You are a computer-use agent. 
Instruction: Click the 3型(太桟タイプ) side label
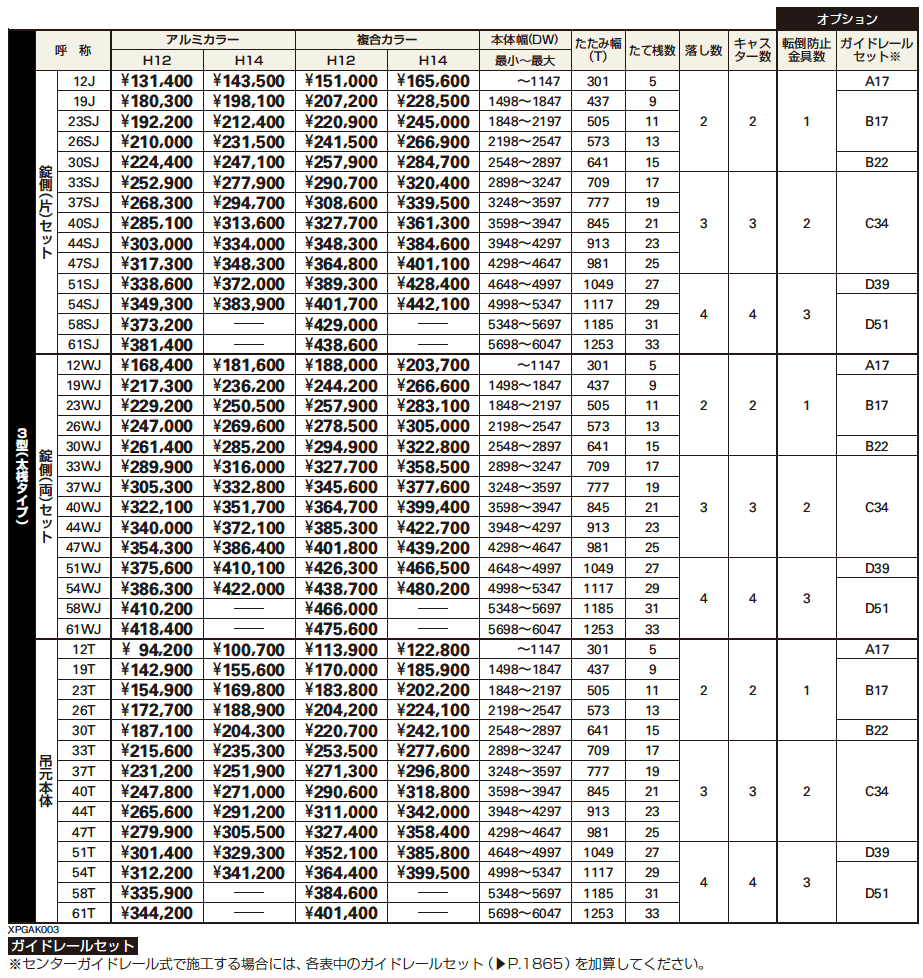(21, 487)
